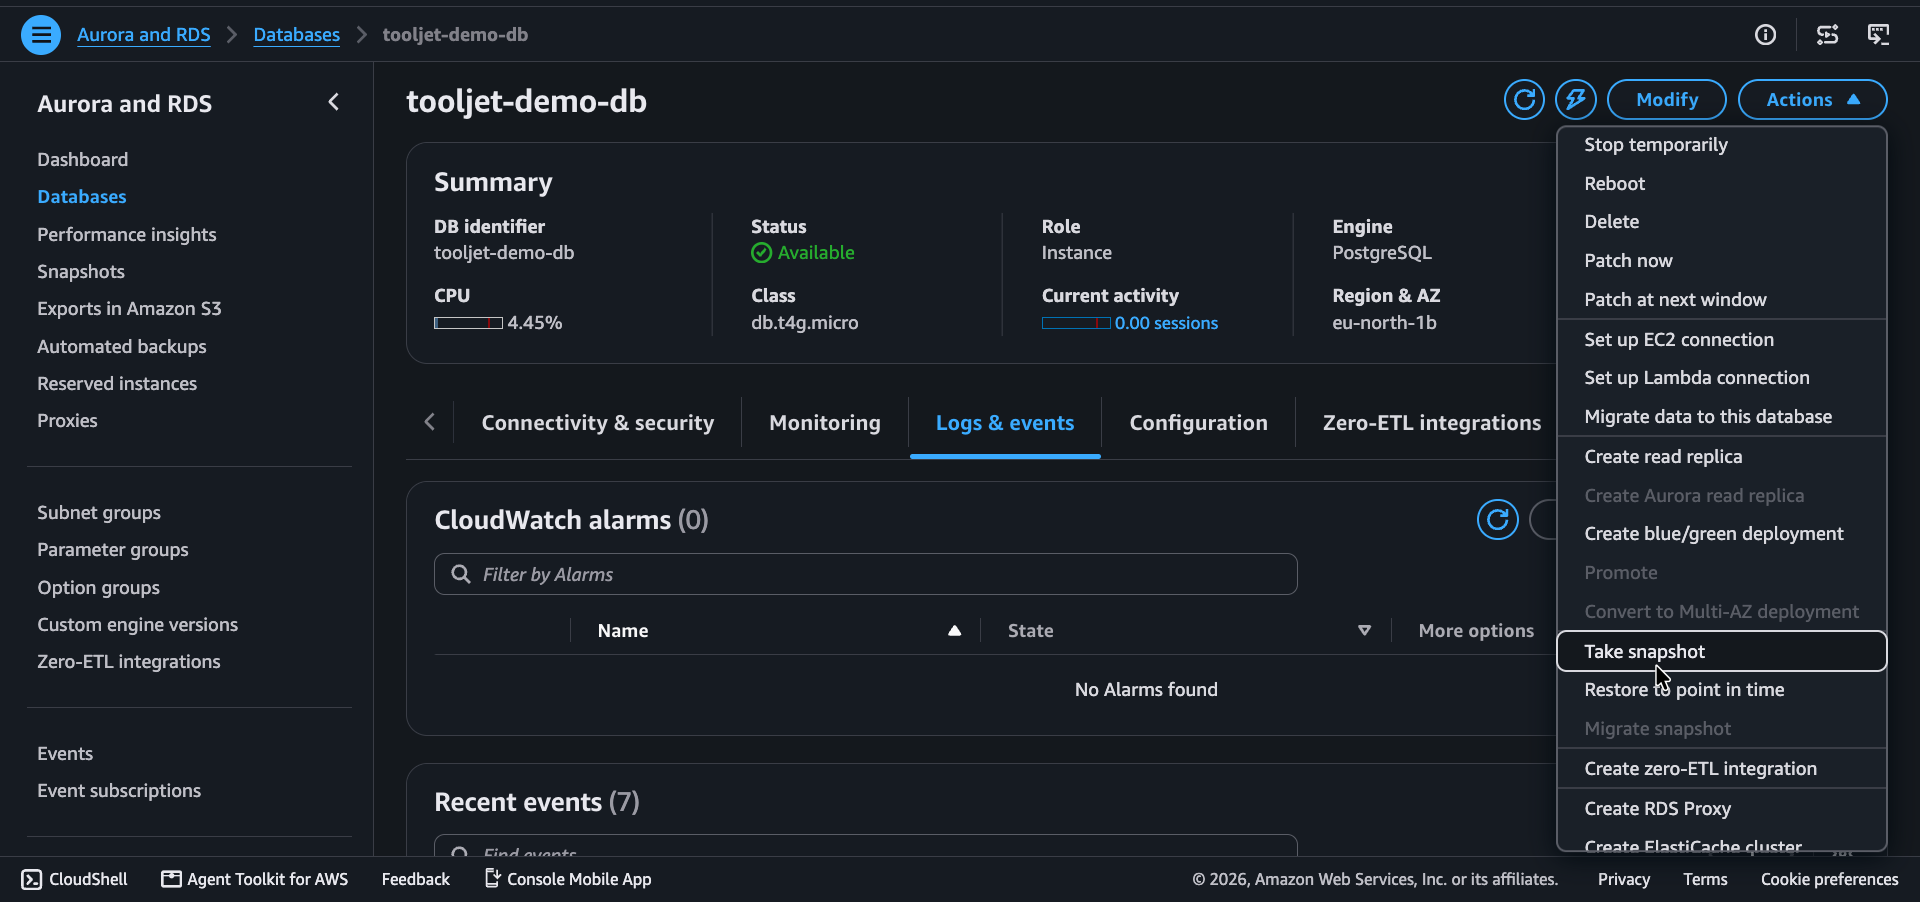Open Exports in Amazon S3
This screenshot has width=1920, height=902.
[x=129, y=309]
